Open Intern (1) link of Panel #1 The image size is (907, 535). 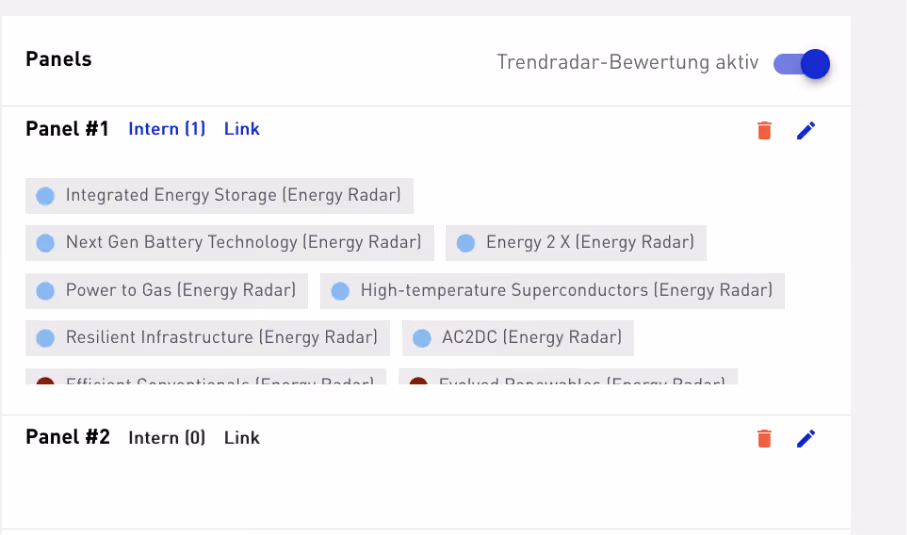pos(167,128)
